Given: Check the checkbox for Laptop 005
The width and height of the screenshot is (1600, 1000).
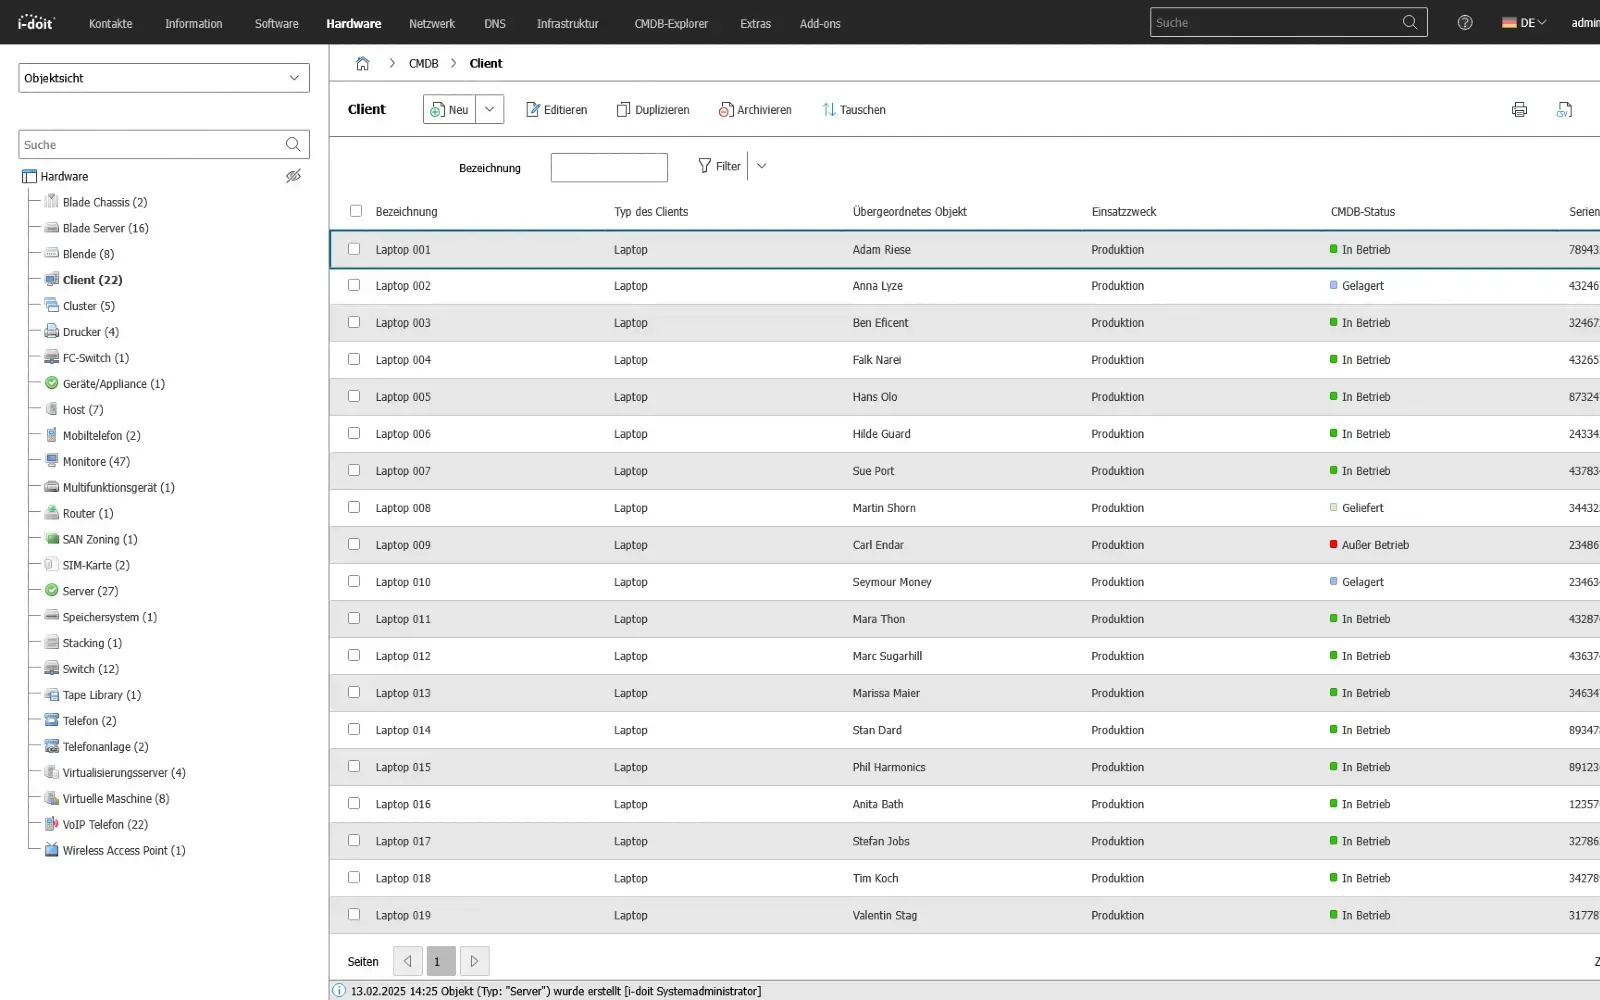Looking at the screenshot, I should [354, 396].
